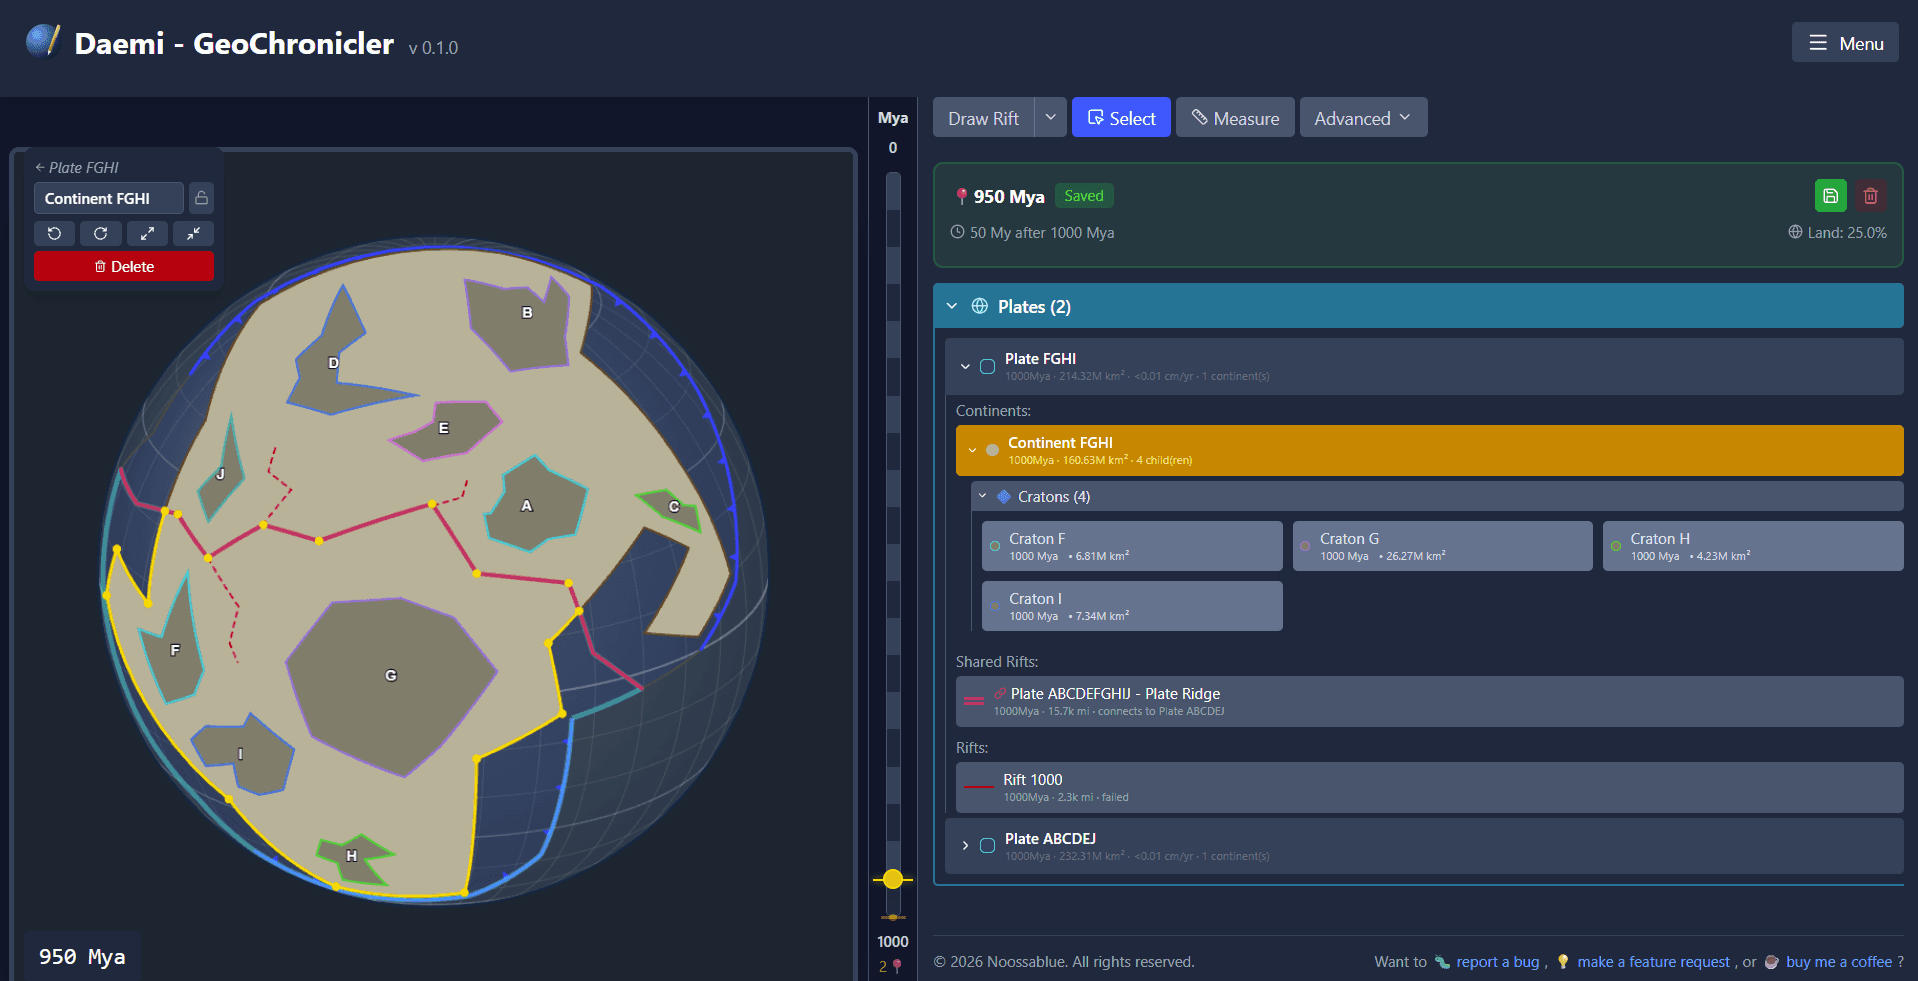Click the shrink arrows scale-down icon
The image size is (1918, 981).
pos(193,233)
